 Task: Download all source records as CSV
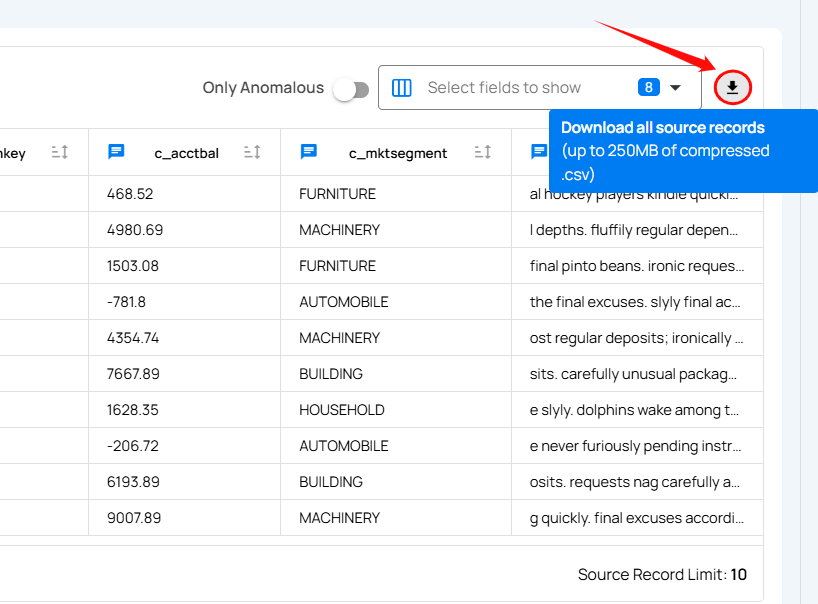[x=732, y=87]
